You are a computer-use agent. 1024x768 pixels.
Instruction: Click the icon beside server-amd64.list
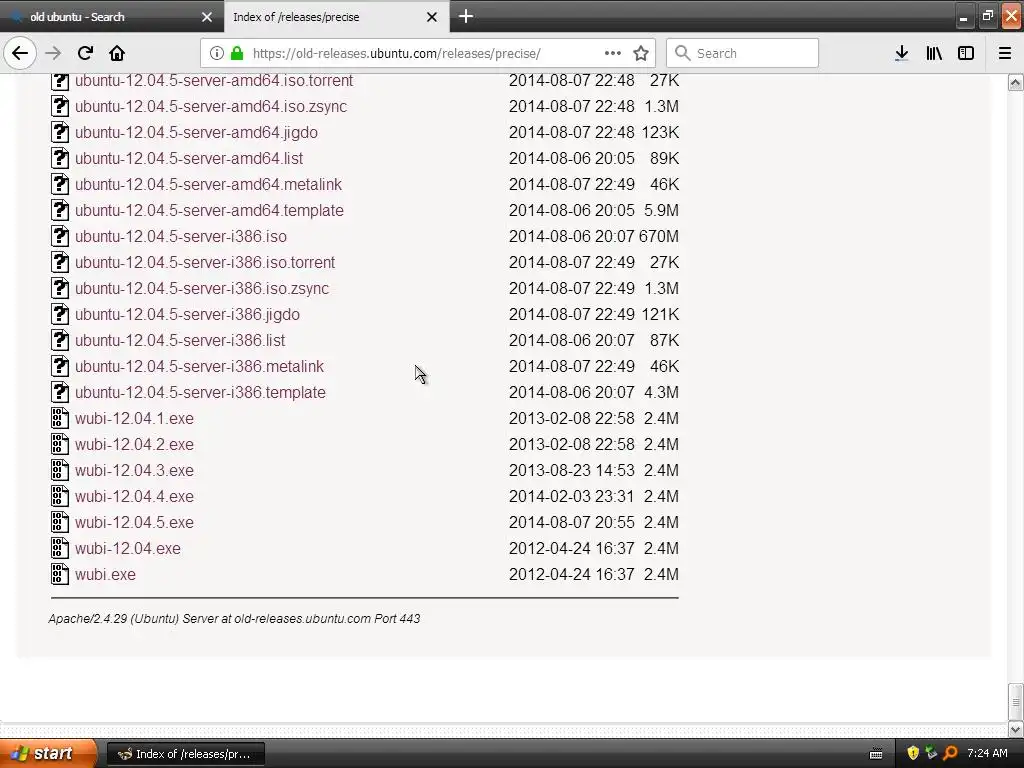tap(60, 159)
